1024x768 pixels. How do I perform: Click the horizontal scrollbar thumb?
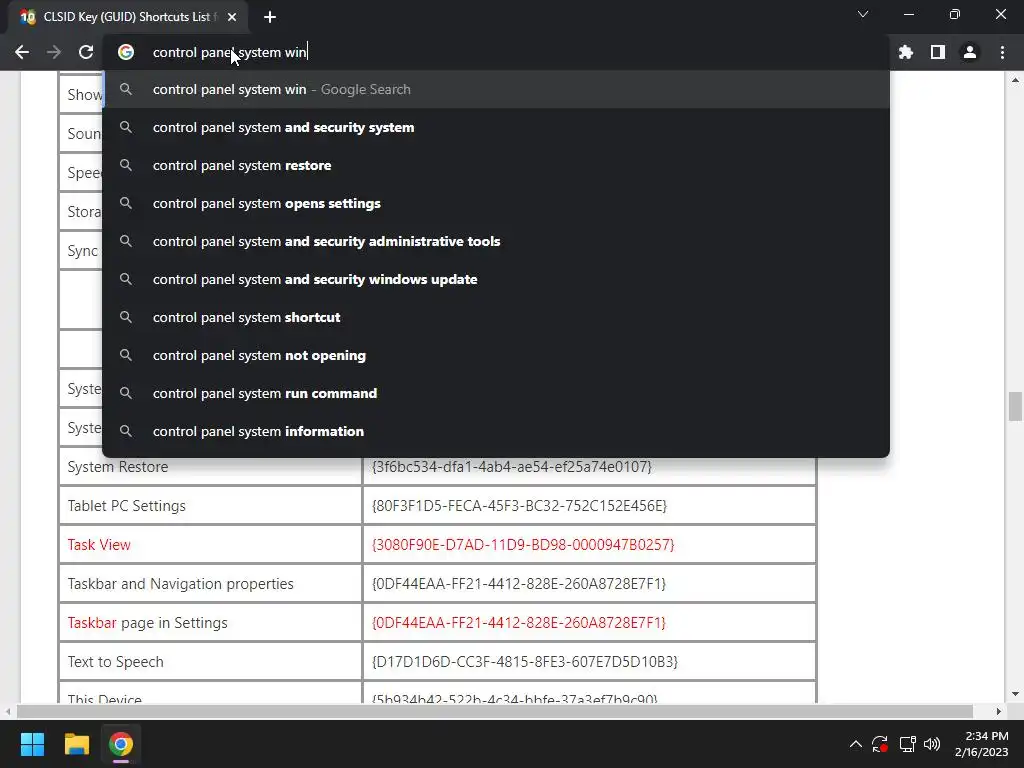coord(494,711)
